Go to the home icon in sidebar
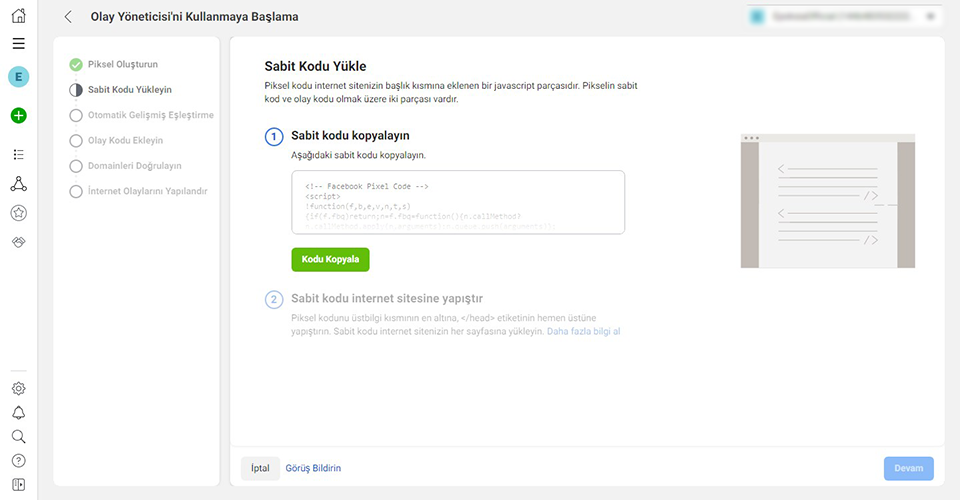 point(18,16)
